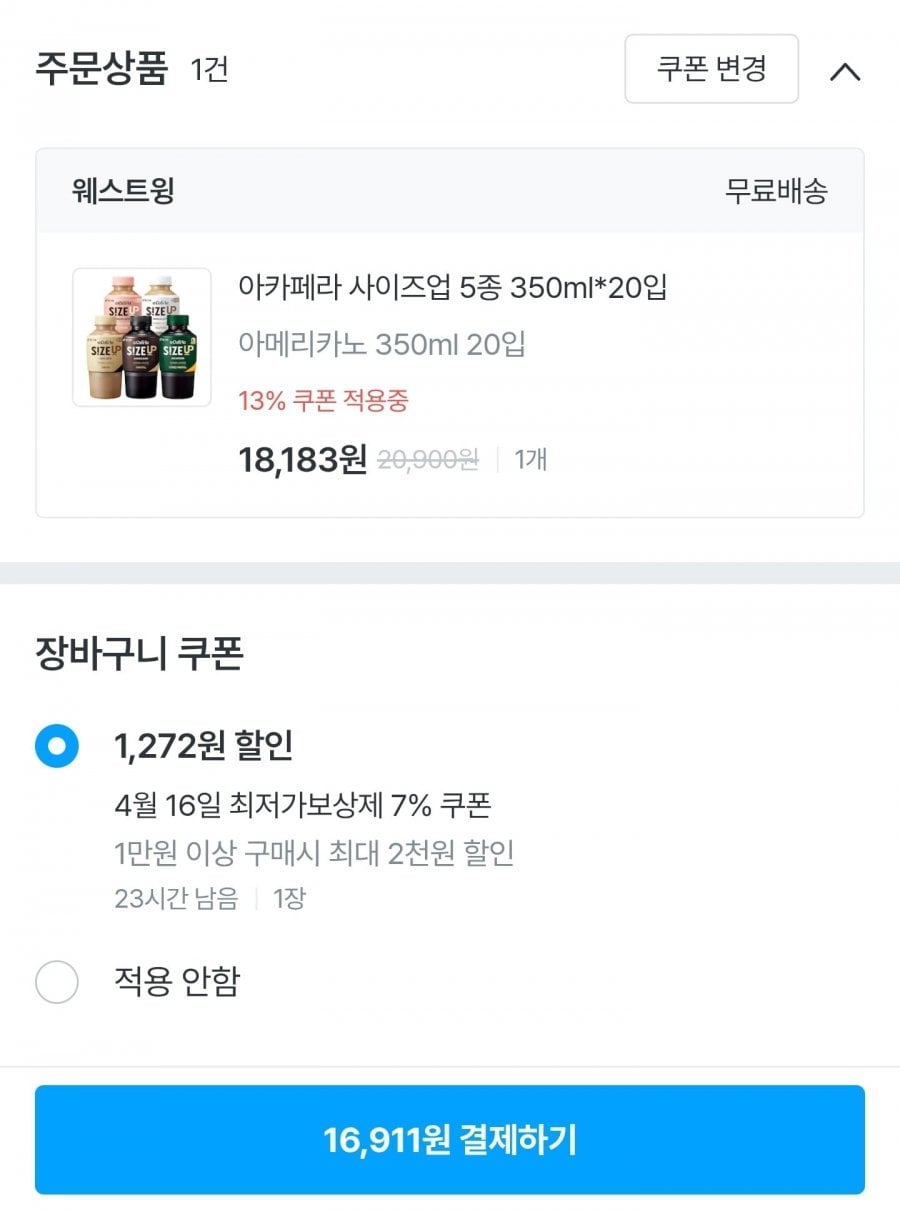
Task: Tap the 무료배송 shipping label
Action: [x=776, y=191]
